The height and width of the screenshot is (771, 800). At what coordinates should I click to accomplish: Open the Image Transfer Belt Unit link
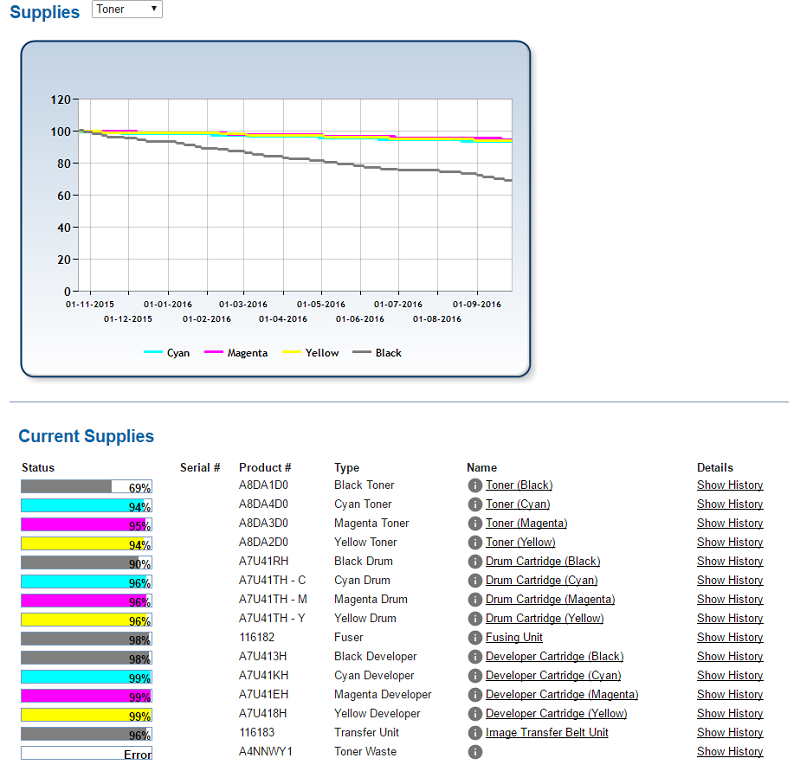(546, 732)
